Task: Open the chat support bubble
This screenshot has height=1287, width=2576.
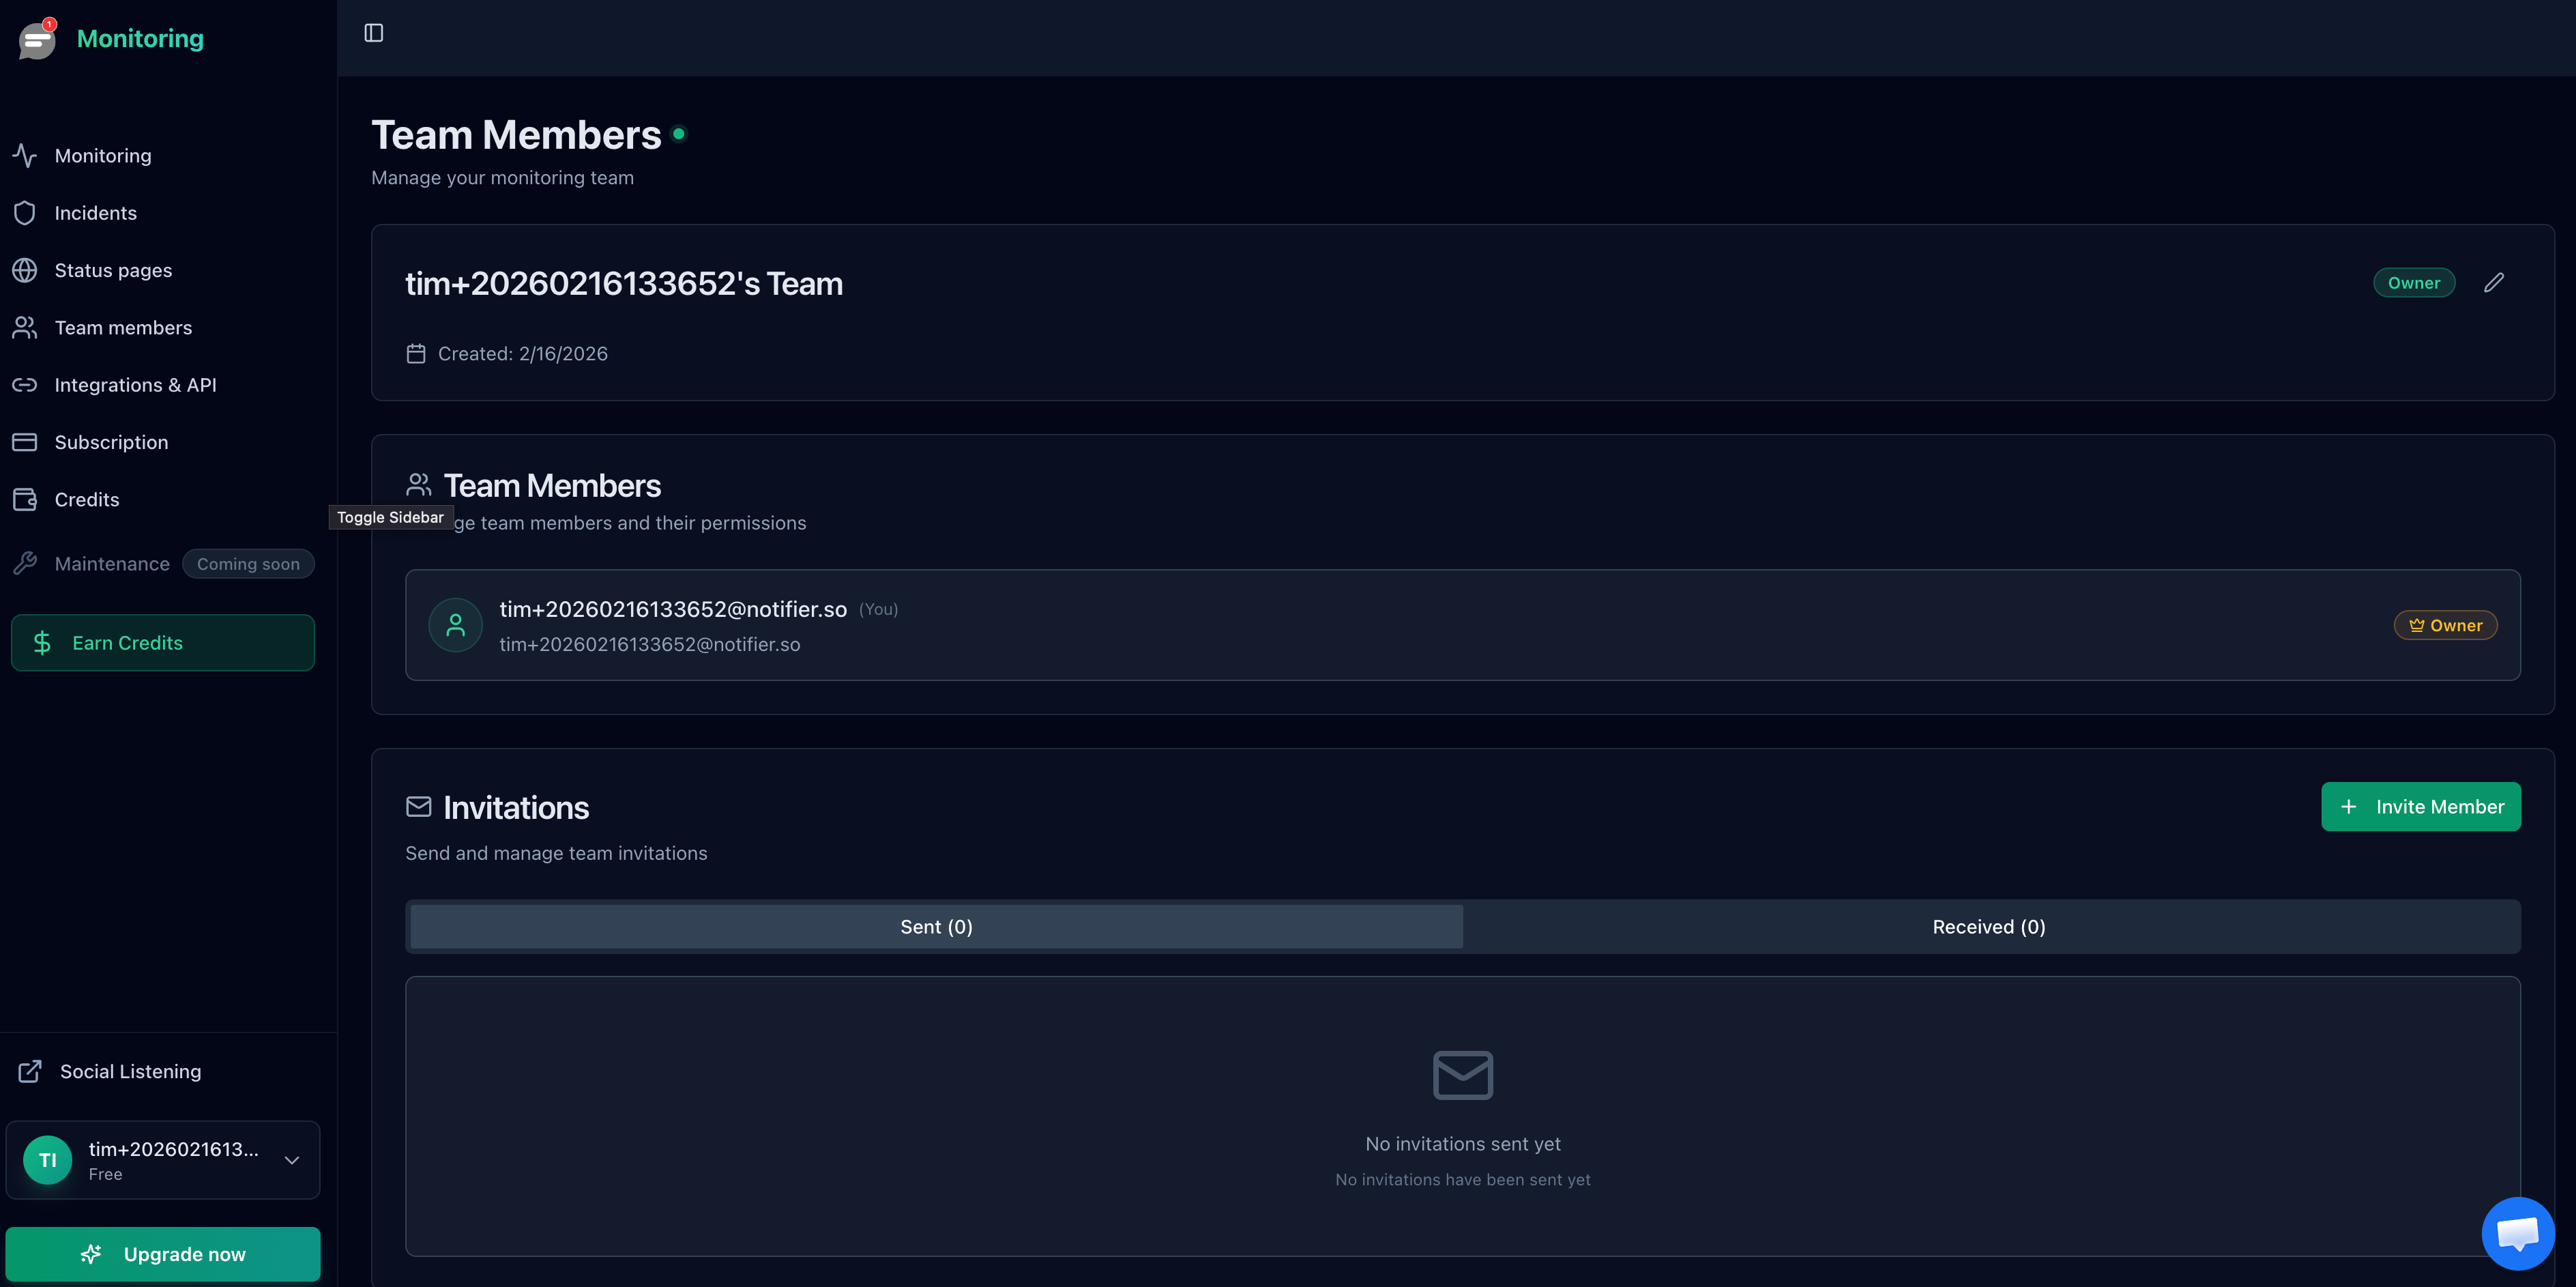Action: click(2517, 1233)
